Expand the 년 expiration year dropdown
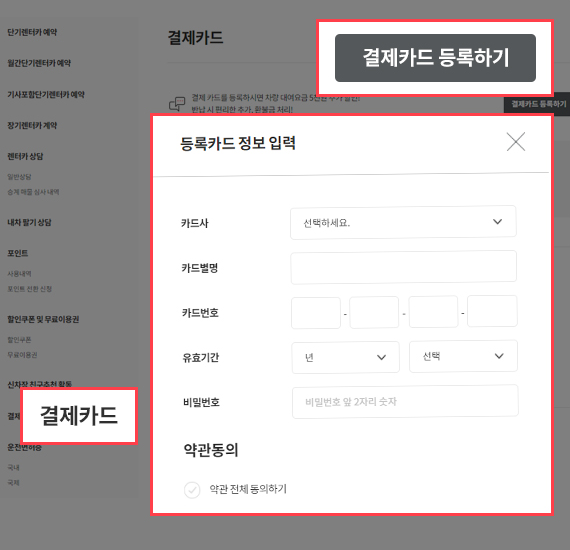 point(345,357)
